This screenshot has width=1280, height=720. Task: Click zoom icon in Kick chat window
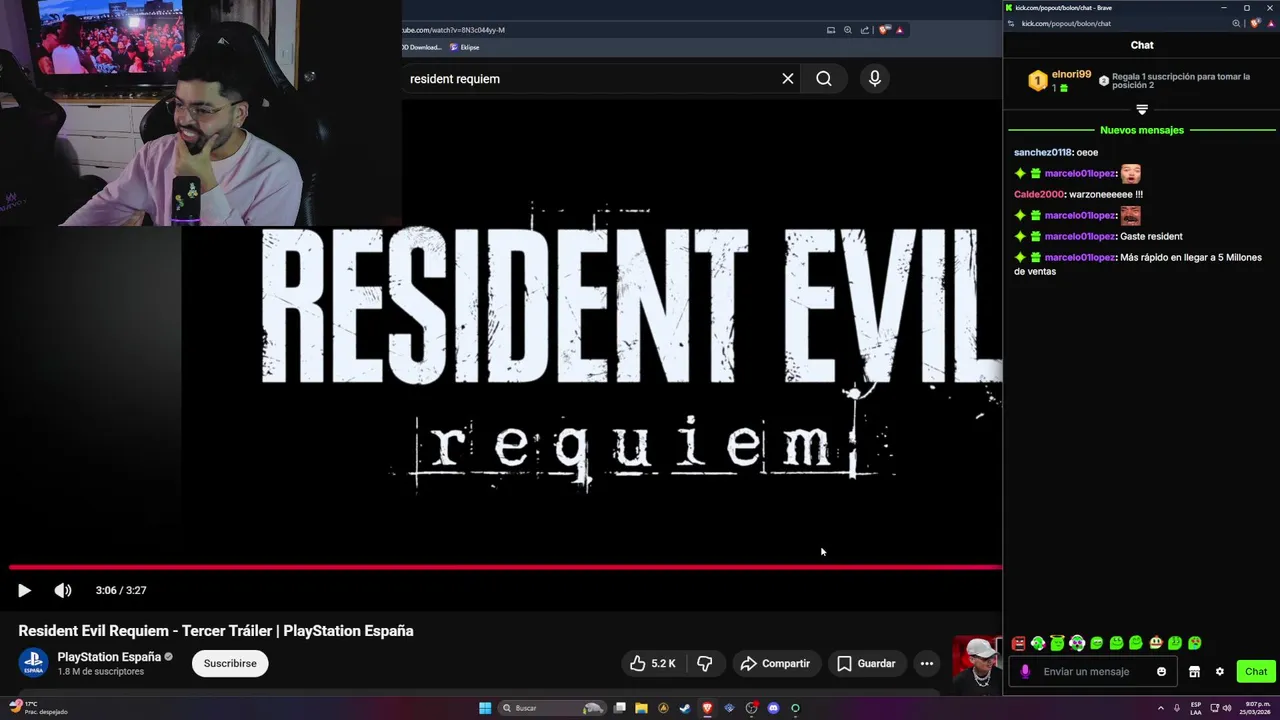point(1237,23)
